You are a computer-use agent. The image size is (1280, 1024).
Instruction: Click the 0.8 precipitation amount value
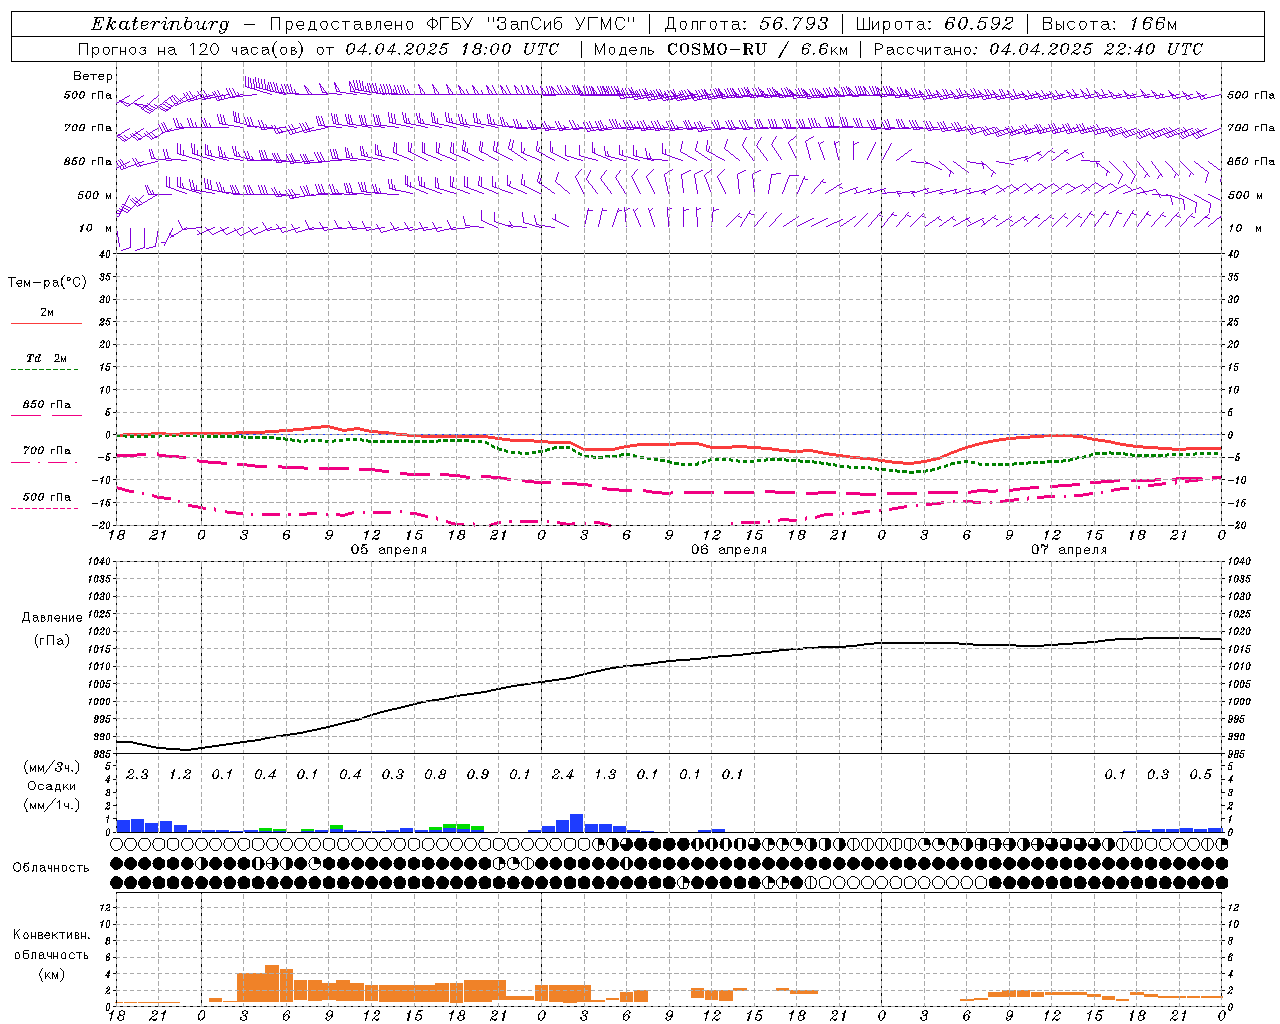click(435, 775)
